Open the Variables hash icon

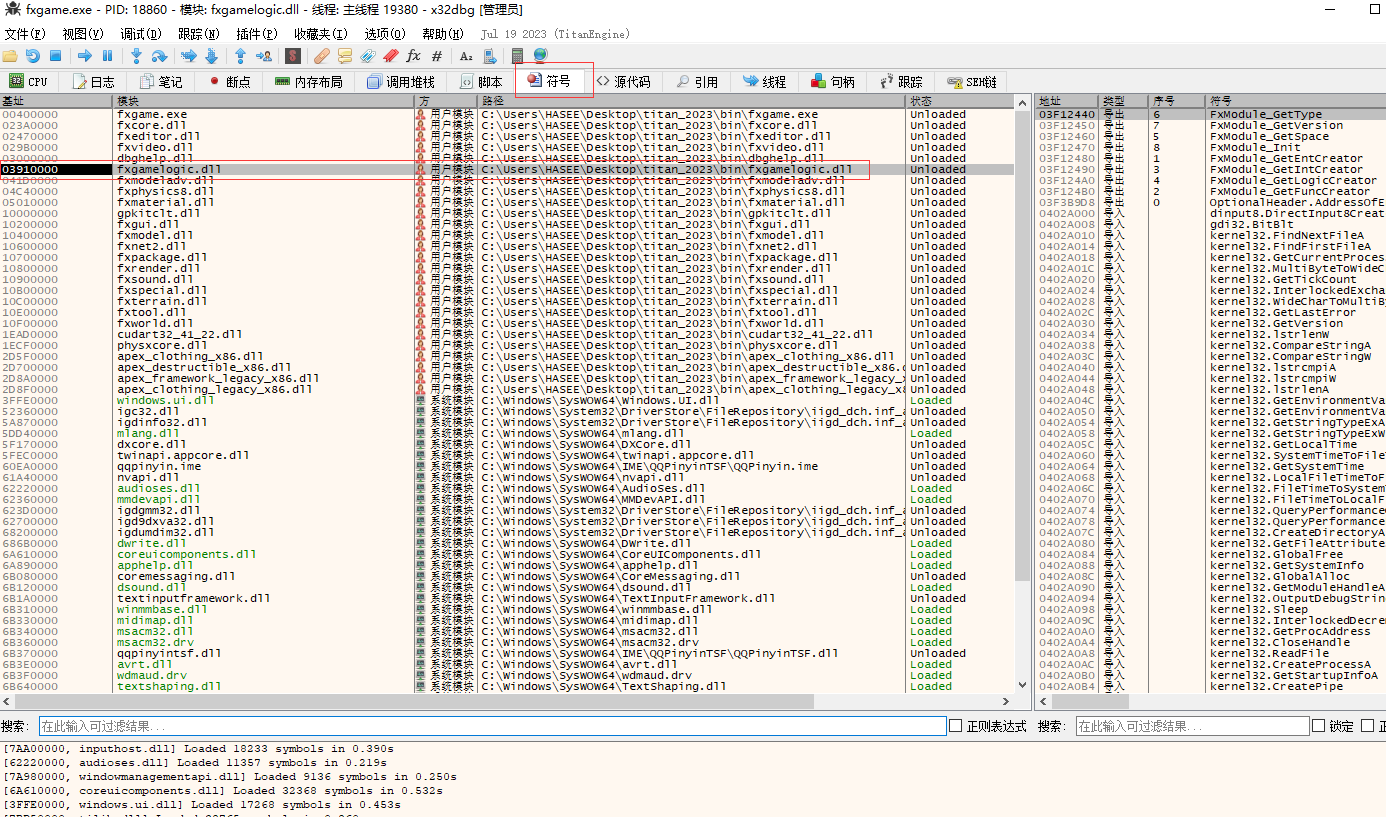pyautogui.click(x=437, y=56)
